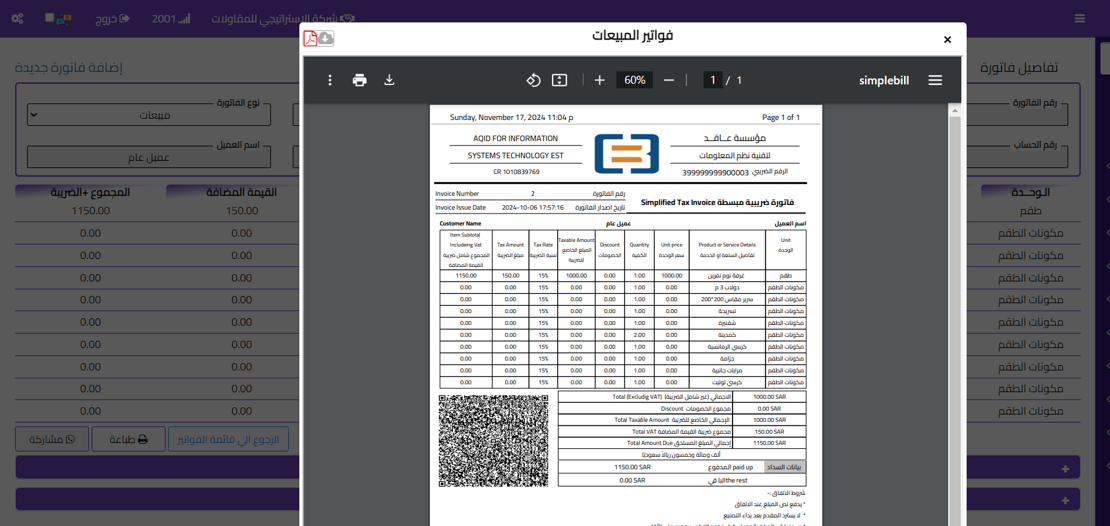Rotate the PDF counterclockwise
Screen dimensions: 1110x526
click(x=533, y=80)
